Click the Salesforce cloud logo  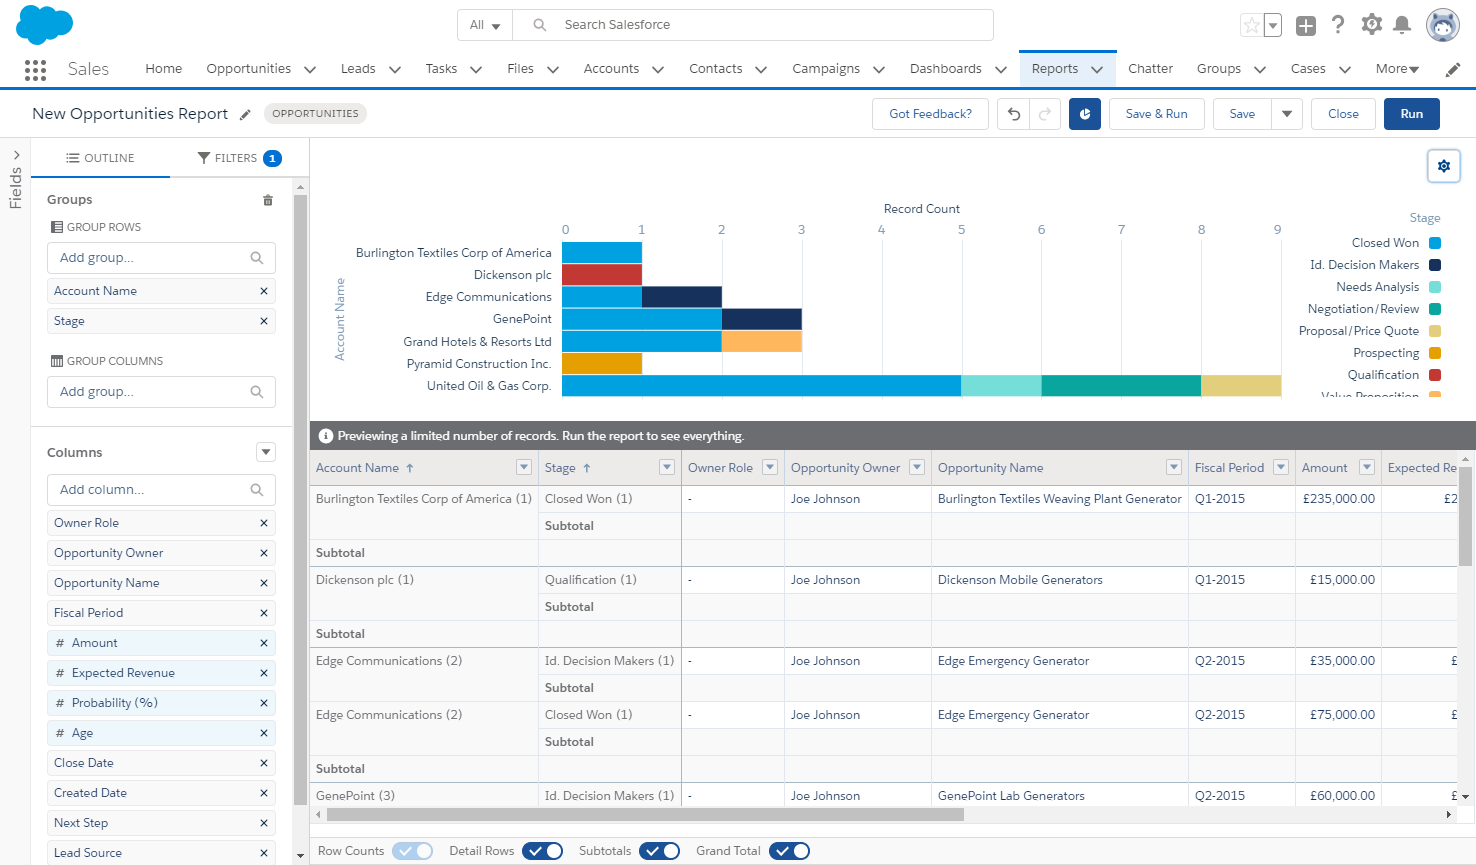coord(45,24)
